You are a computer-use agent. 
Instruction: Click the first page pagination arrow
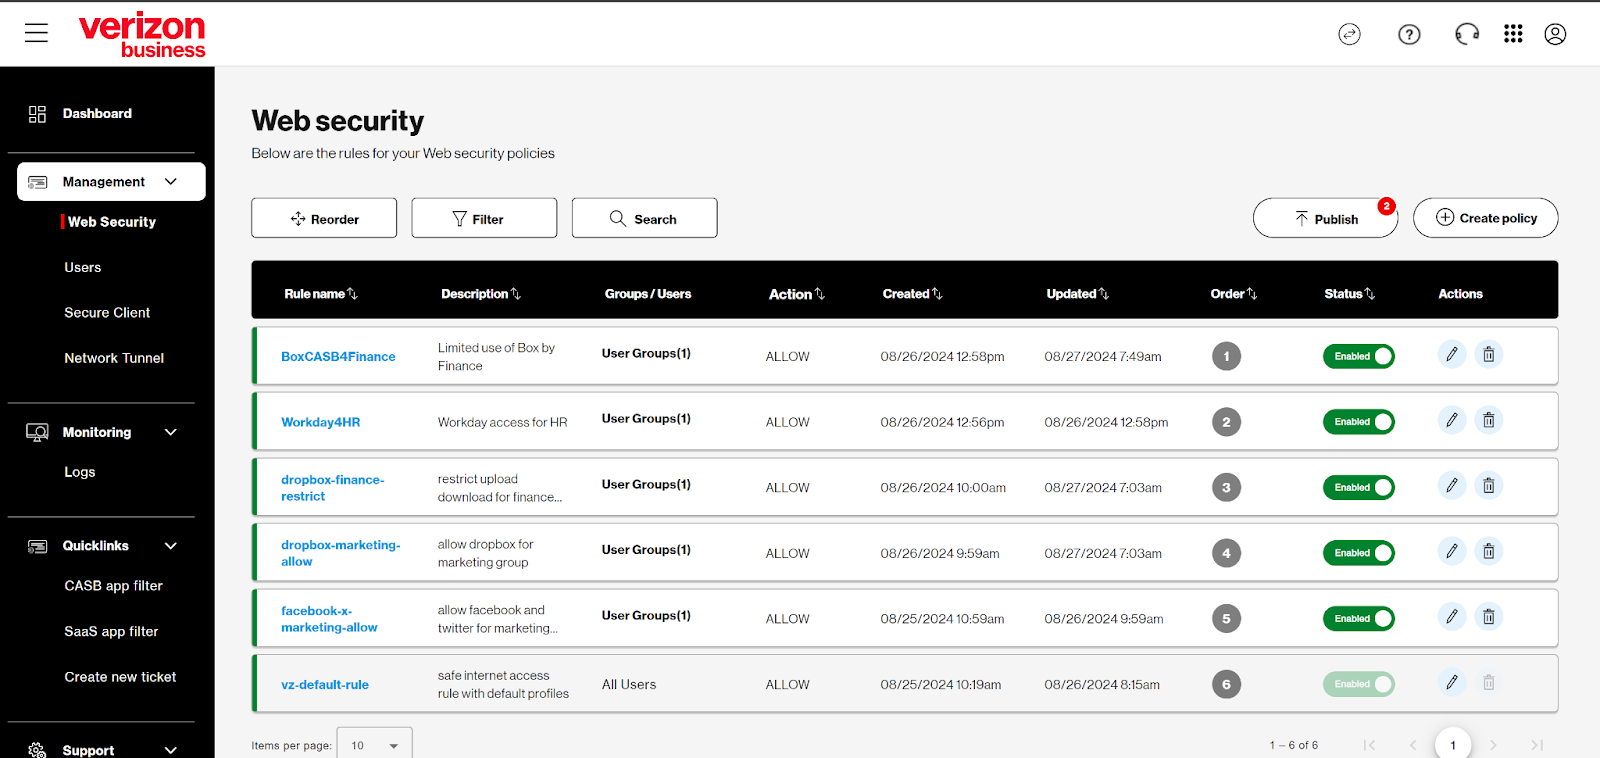tap(1369, 745)
